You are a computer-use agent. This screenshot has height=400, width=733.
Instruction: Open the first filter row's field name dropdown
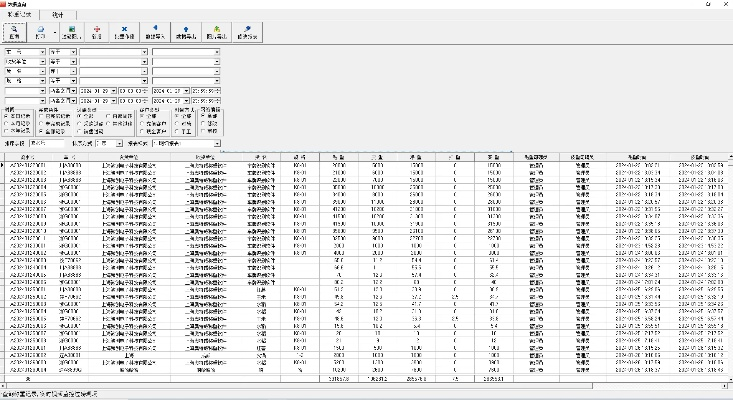(x=42, y=51)
